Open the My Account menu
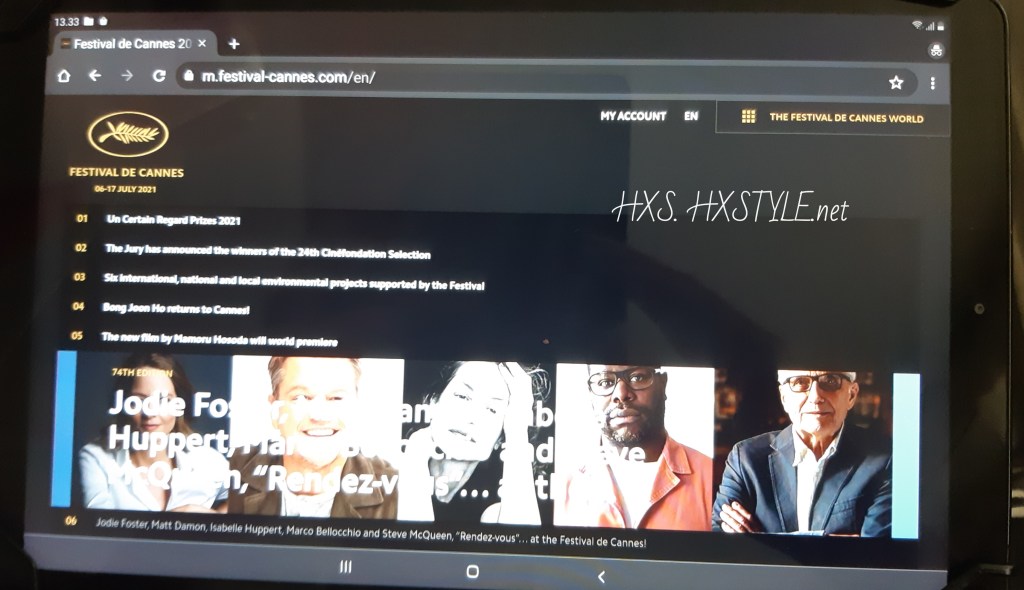Screen dimensions: 1024x590 tap(632, 116)
